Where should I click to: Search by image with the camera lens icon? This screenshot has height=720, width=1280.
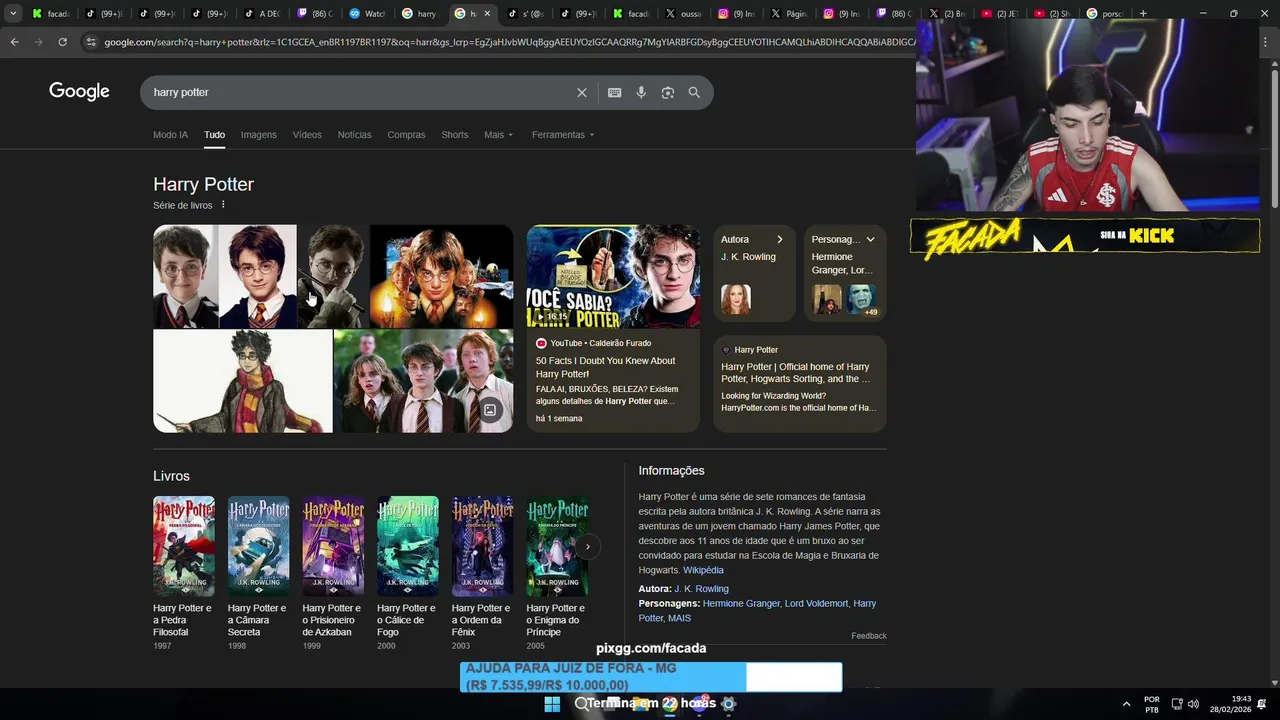tap(668, 92)
